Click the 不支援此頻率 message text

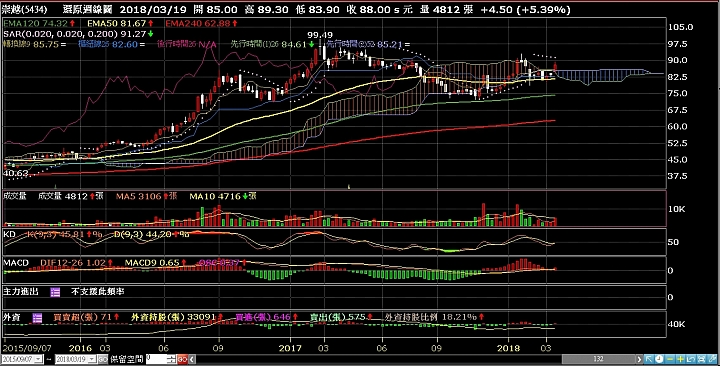[97, 292]
